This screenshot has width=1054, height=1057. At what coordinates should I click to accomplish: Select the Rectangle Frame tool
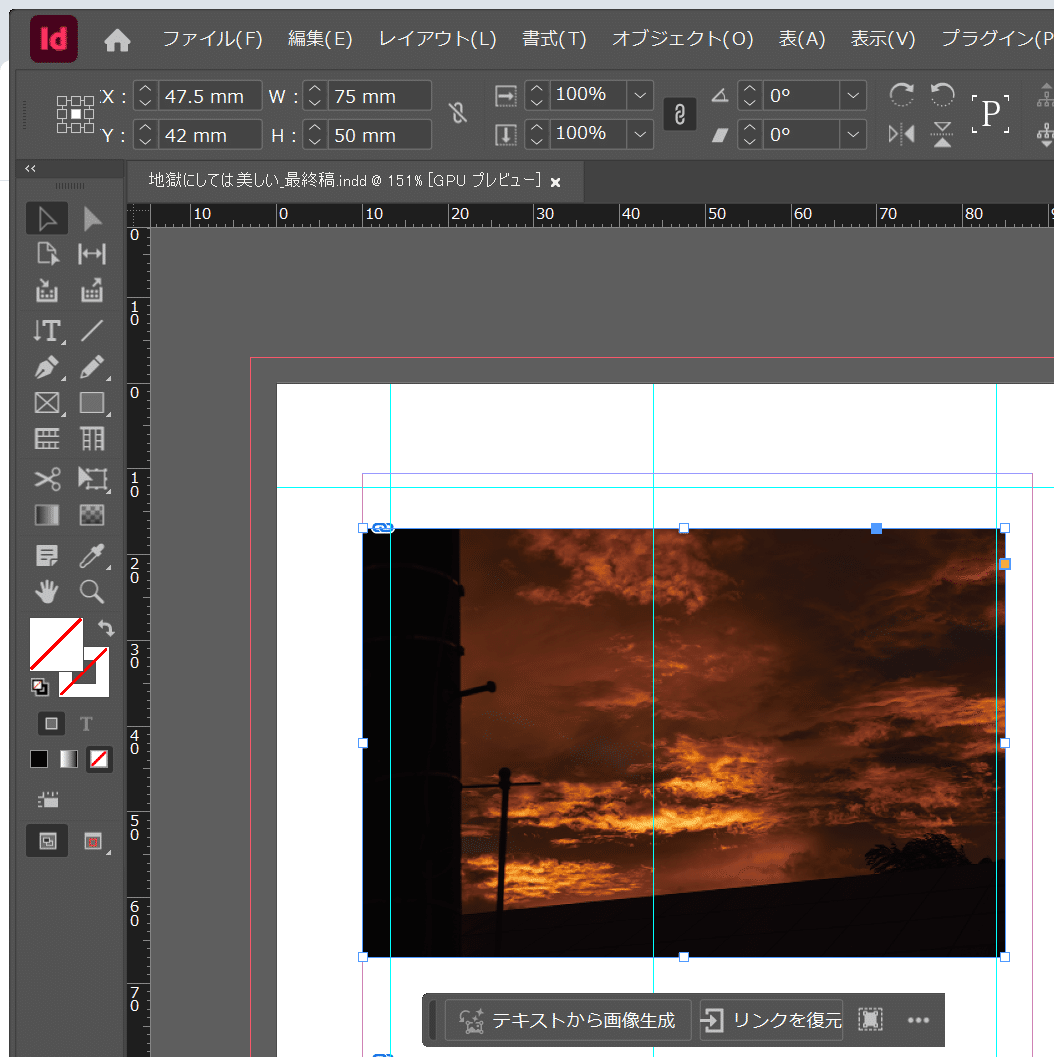click(47, 403)
